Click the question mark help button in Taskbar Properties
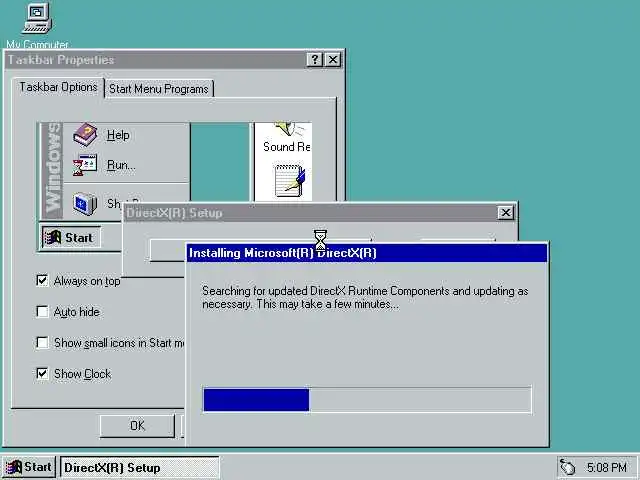The height and width of the screenshot is (480, 640). click(x=315, y=60)
